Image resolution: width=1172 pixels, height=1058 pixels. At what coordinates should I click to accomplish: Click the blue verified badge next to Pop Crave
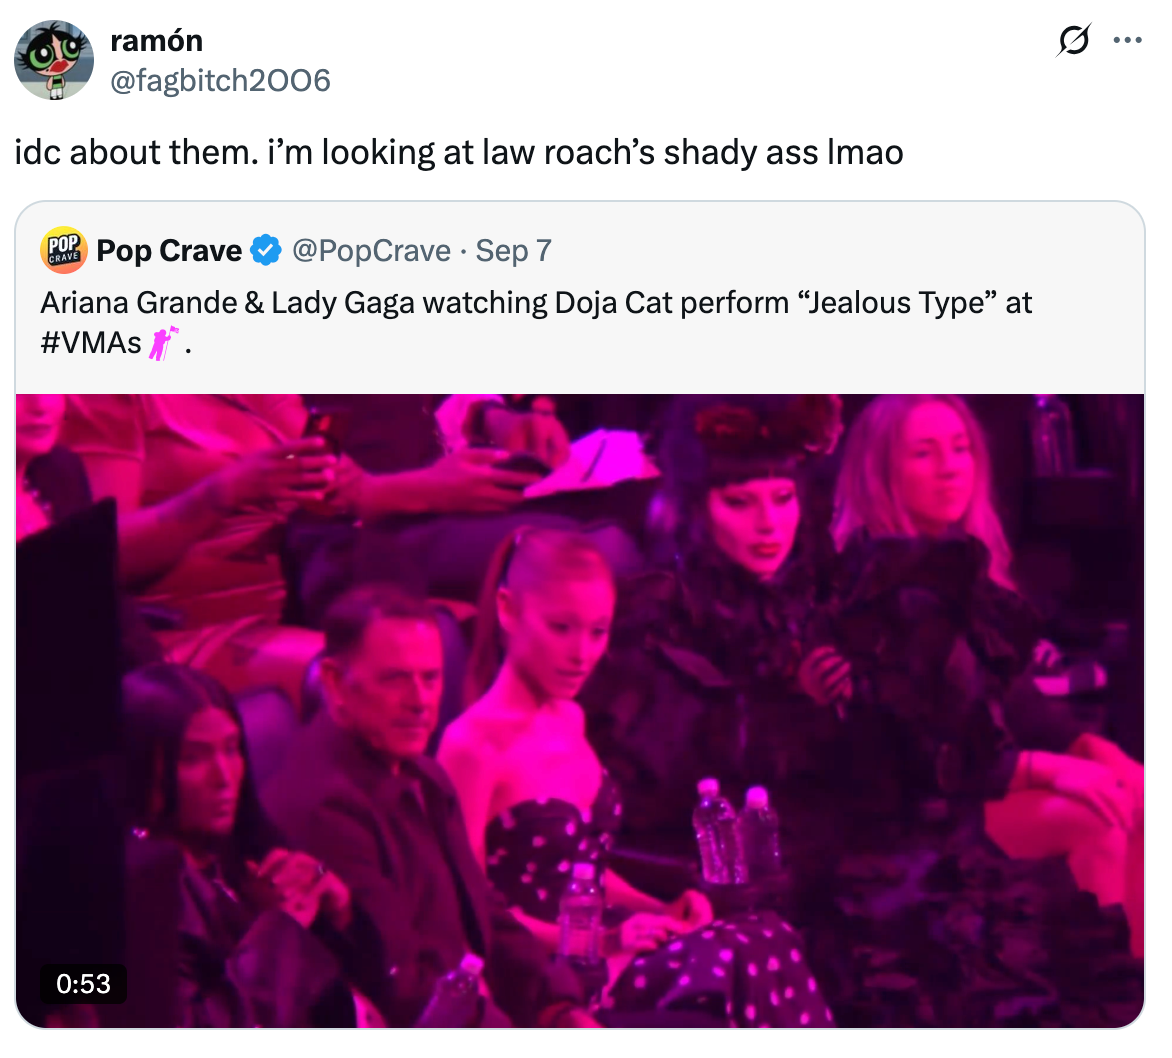pos(266,250)
